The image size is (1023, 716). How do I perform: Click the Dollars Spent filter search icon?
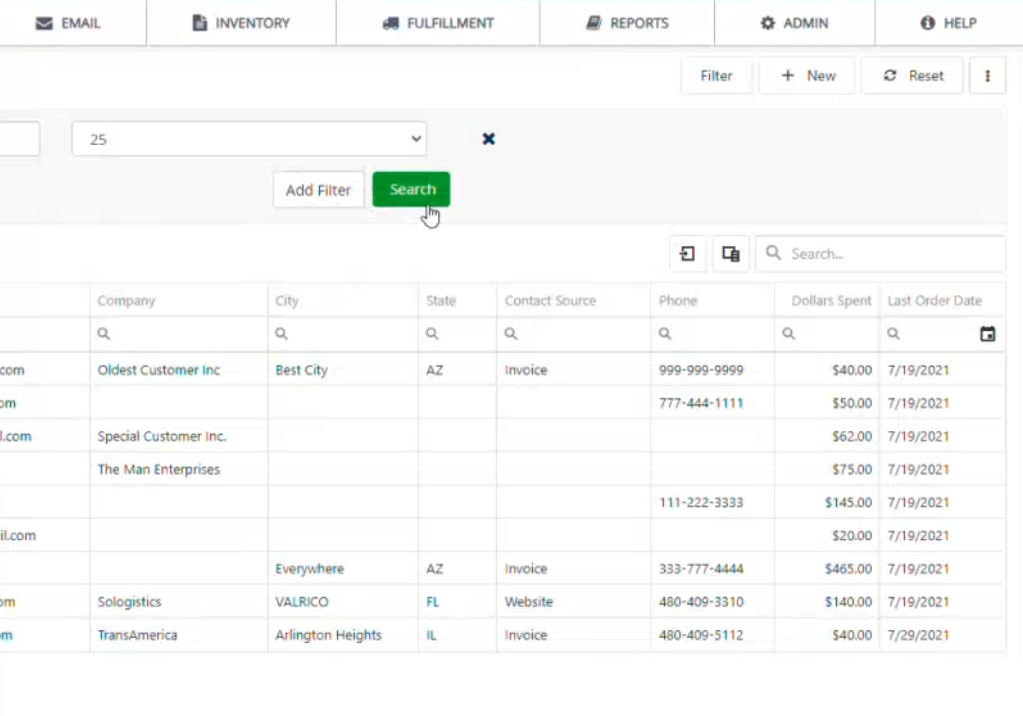click(x=789, y=334)
